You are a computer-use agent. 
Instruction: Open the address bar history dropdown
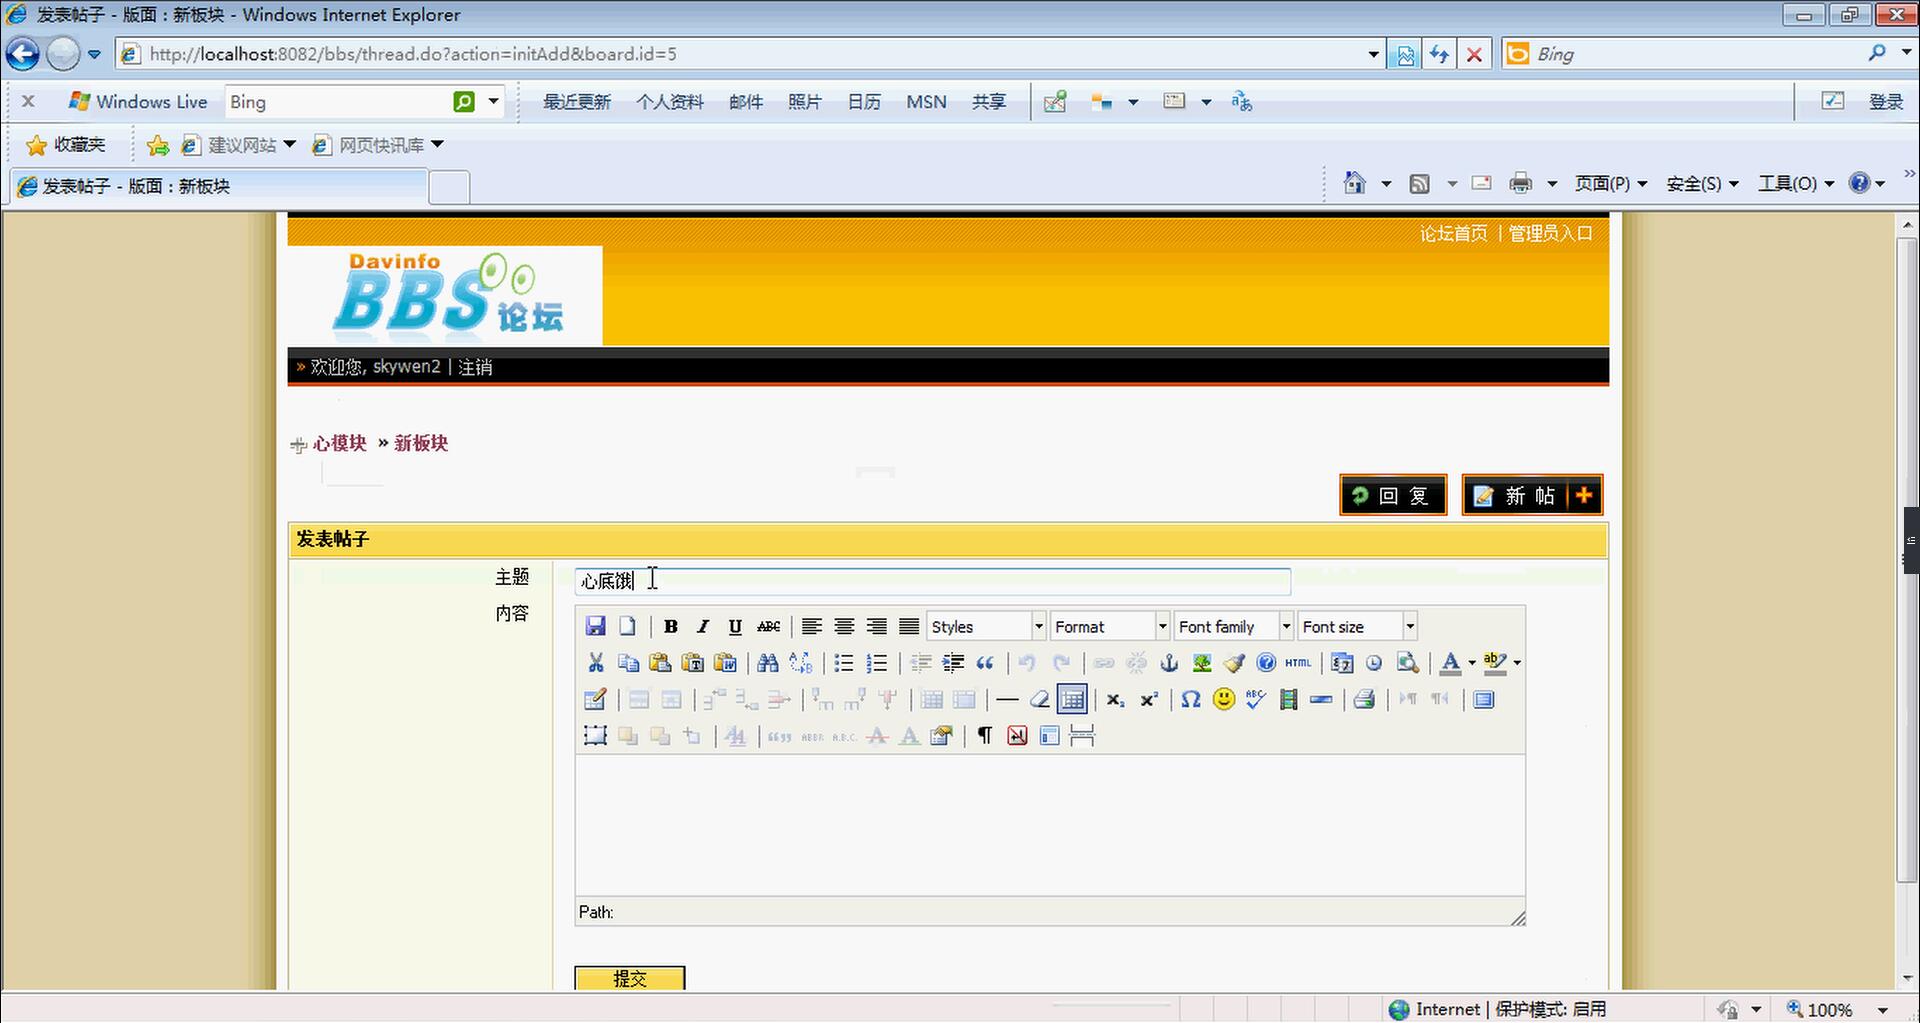(x=1373, y=54)
